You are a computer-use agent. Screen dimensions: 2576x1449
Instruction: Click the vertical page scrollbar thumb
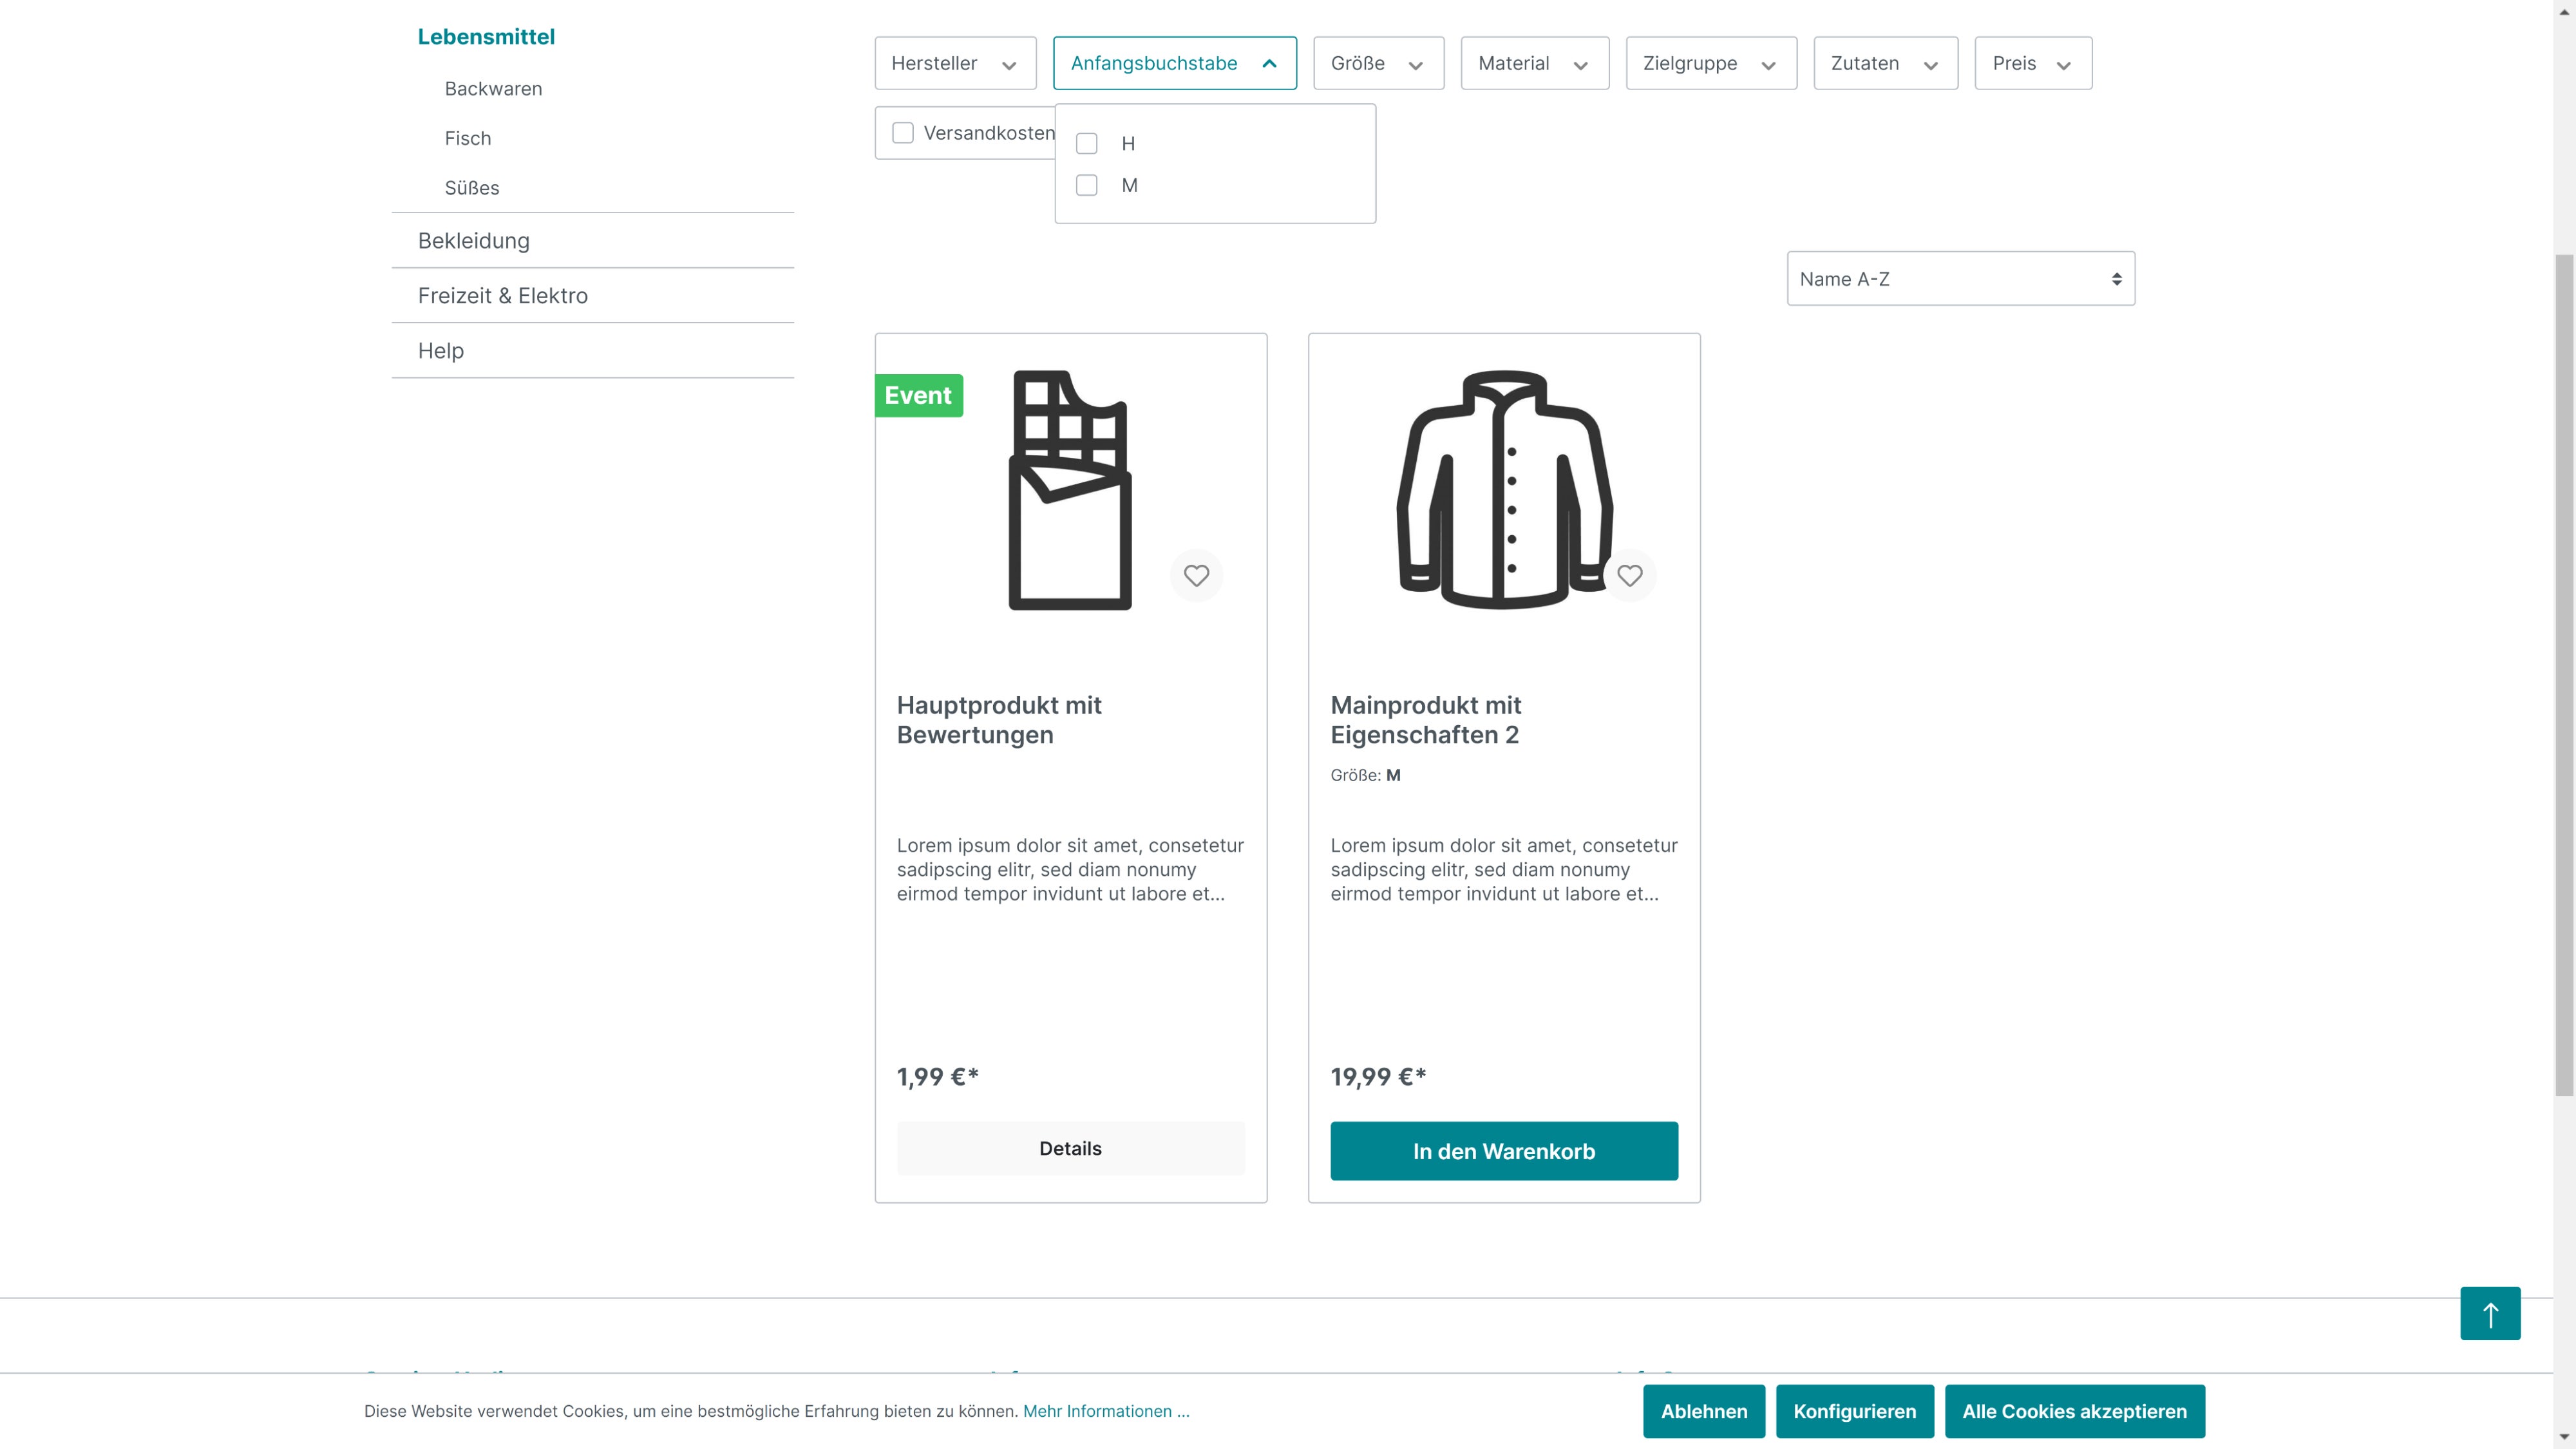[2564, 675]
